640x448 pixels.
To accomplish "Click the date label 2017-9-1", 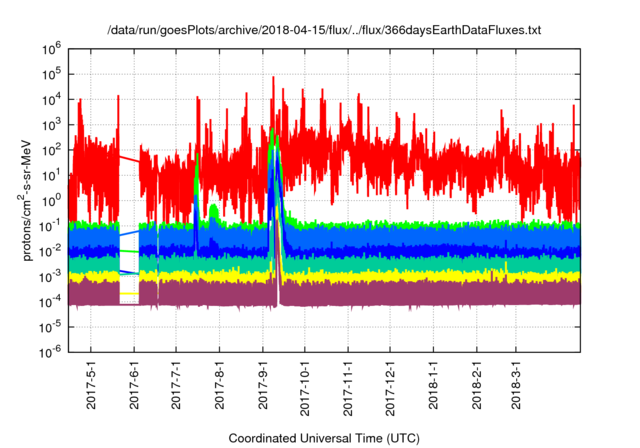I will click(263, 384).
